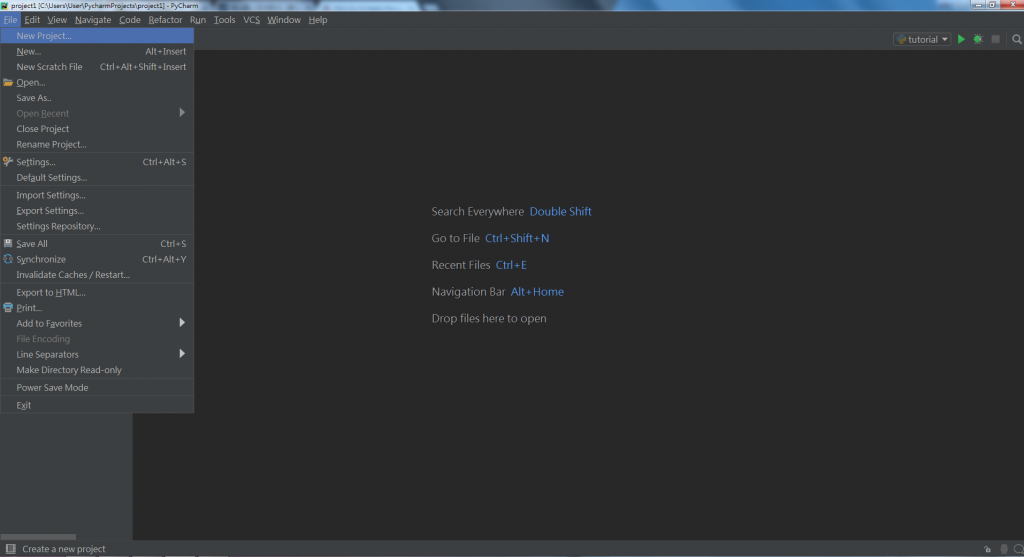
Task: Open Search Everywhere magnifier icon
Action: [x=1017, y=39]
